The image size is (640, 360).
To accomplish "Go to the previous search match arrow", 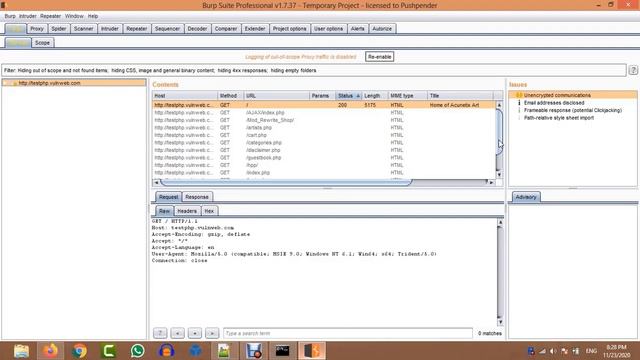I will [177, 333].
